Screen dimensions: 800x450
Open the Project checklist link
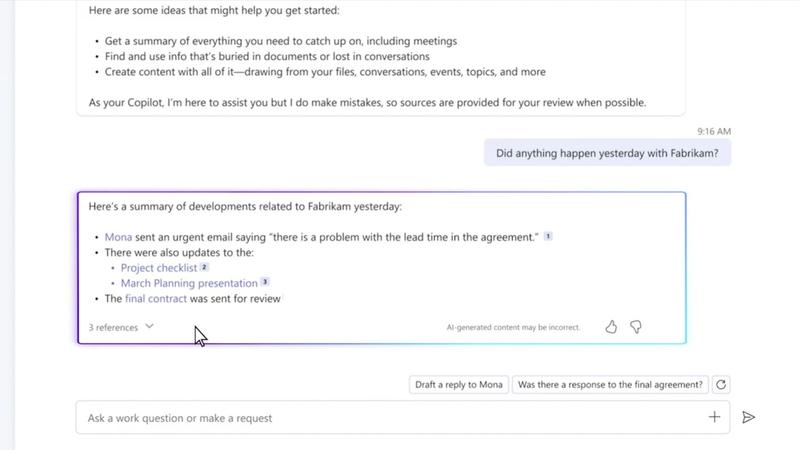point(159,268)
